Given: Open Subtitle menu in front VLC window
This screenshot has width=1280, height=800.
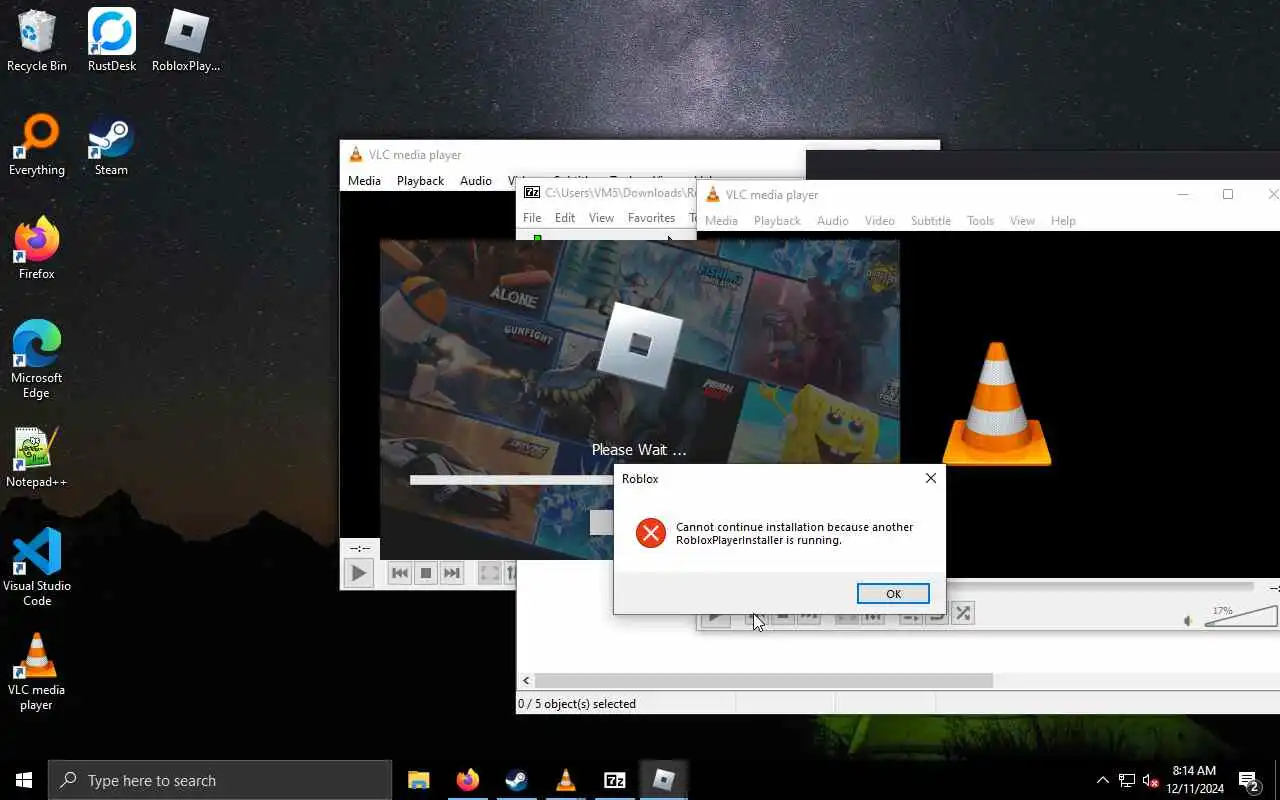Looking at the screenshot, I should pos(931,221).
